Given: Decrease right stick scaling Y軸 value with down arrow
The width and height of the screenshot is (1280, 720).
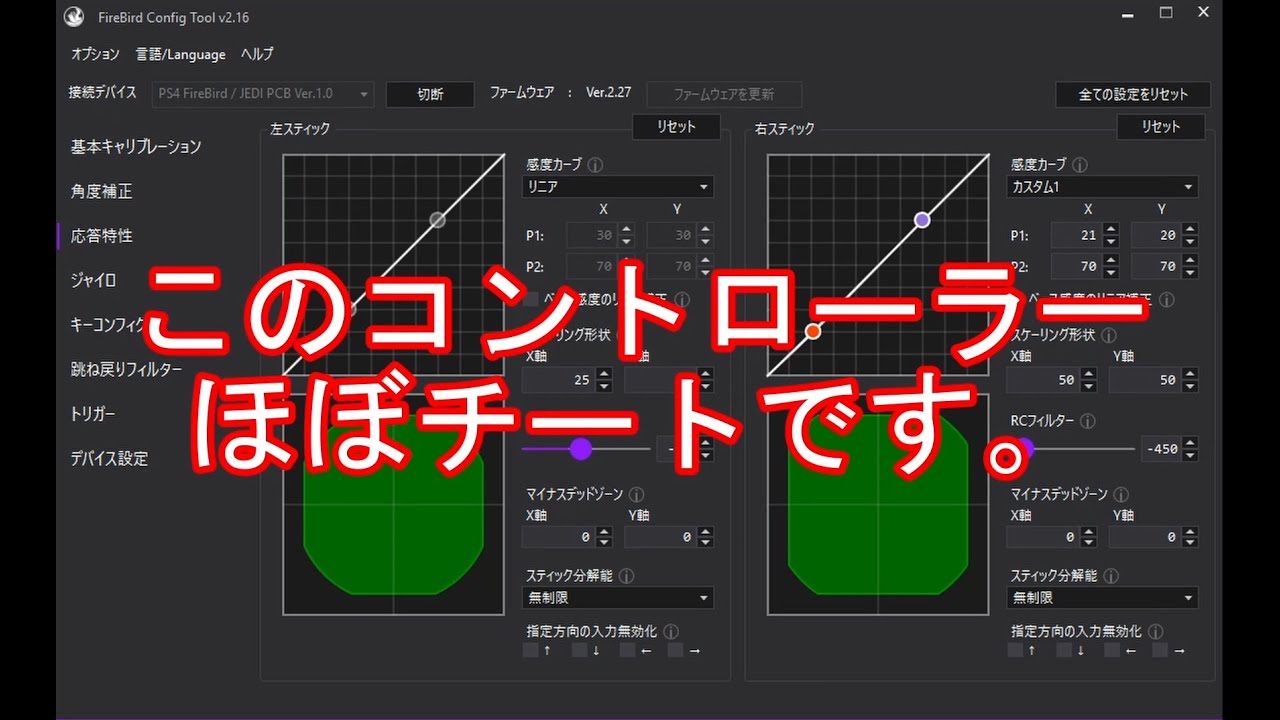Looking at the screenshot, I should [1190, 386].
